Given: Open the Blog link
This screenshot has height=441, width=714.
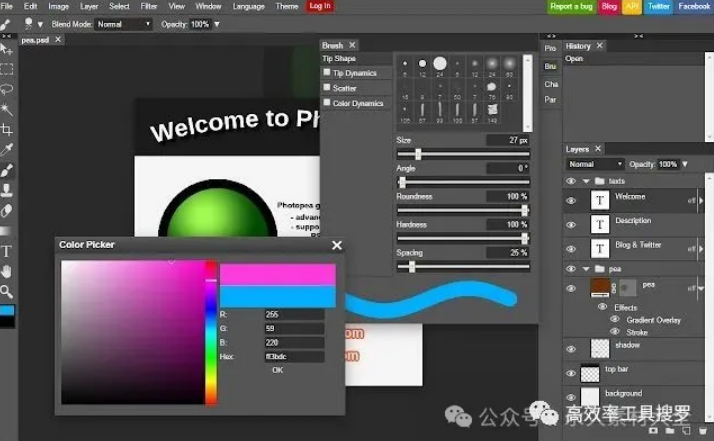Looking at the screenshot, I should pyautogui.click(x=609, y=6).
